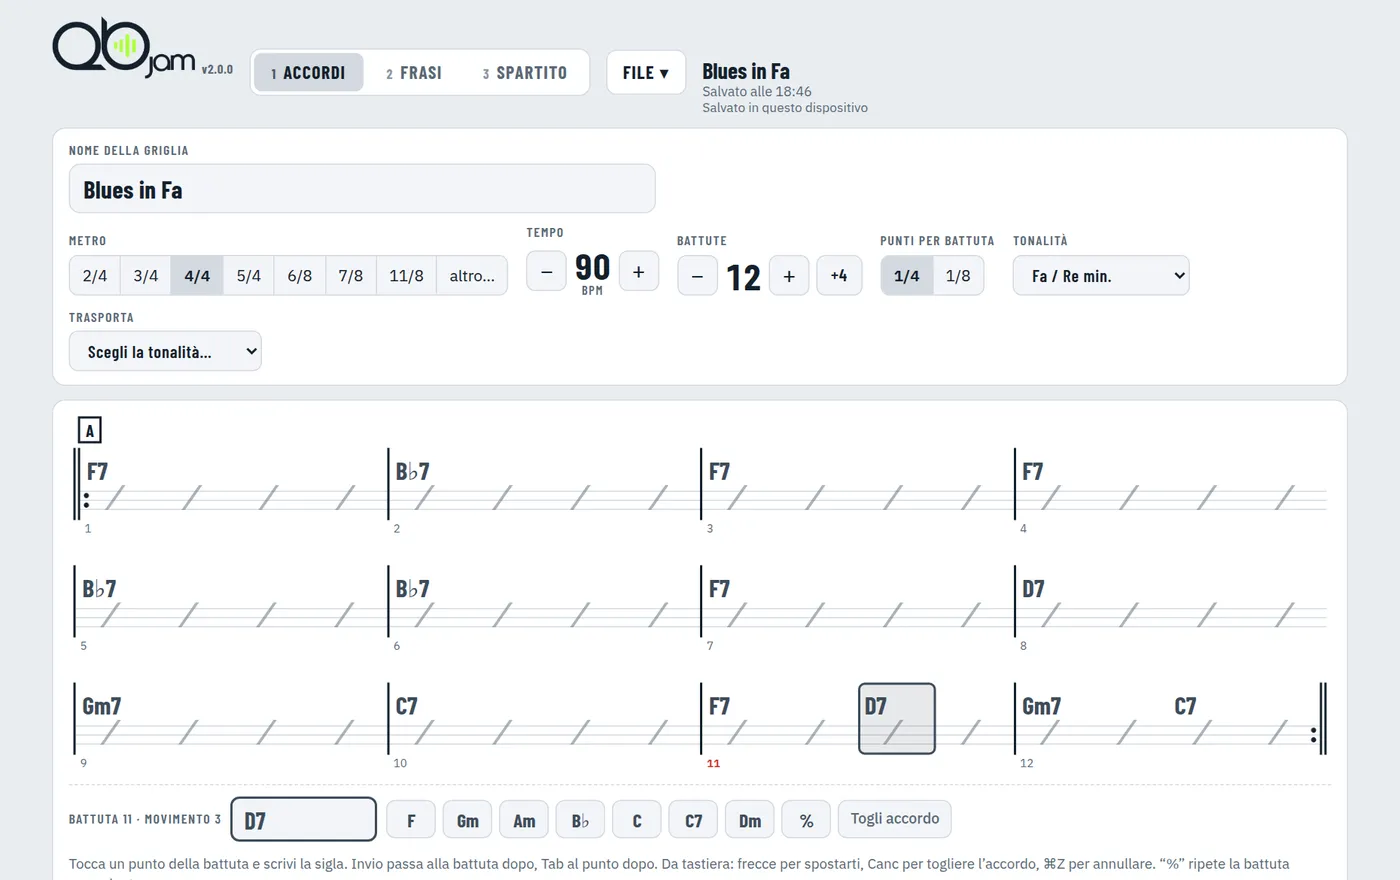Set the meter to 2/4

click(x=95, y=276)
